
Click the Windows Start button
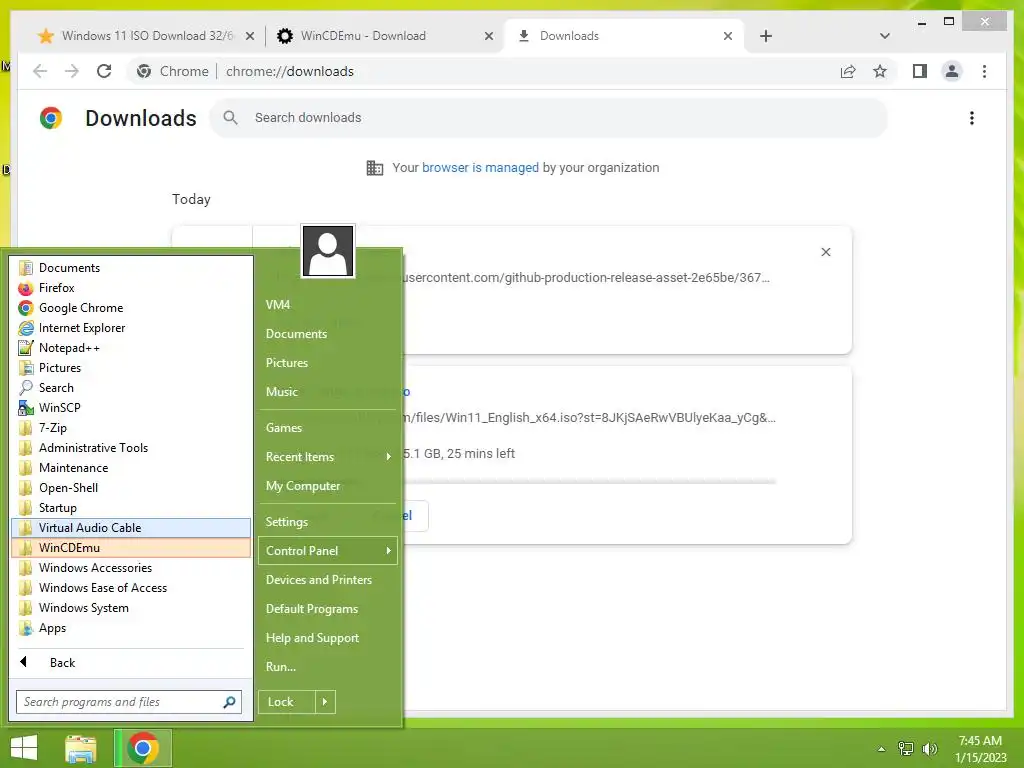click(24, 748)
